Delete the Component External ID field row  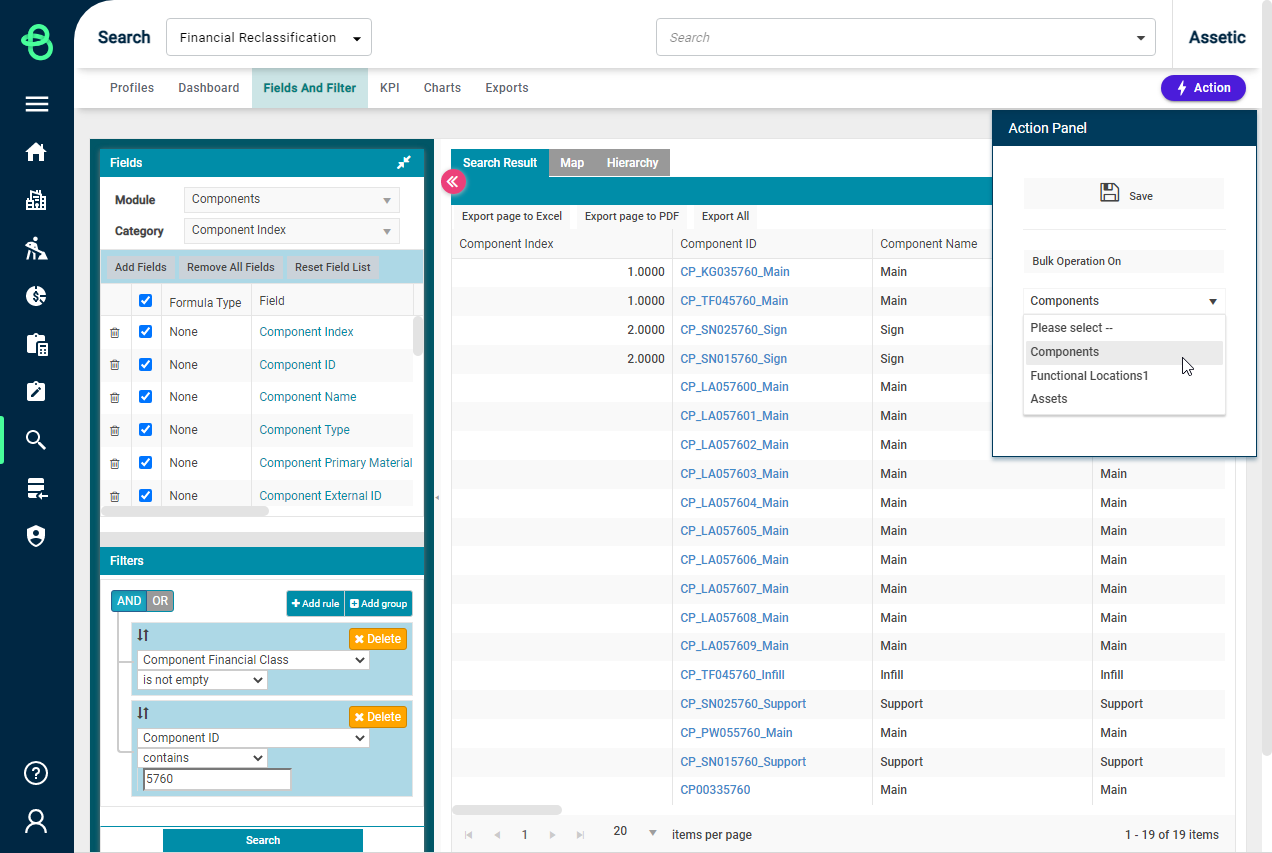coord(114,496)
